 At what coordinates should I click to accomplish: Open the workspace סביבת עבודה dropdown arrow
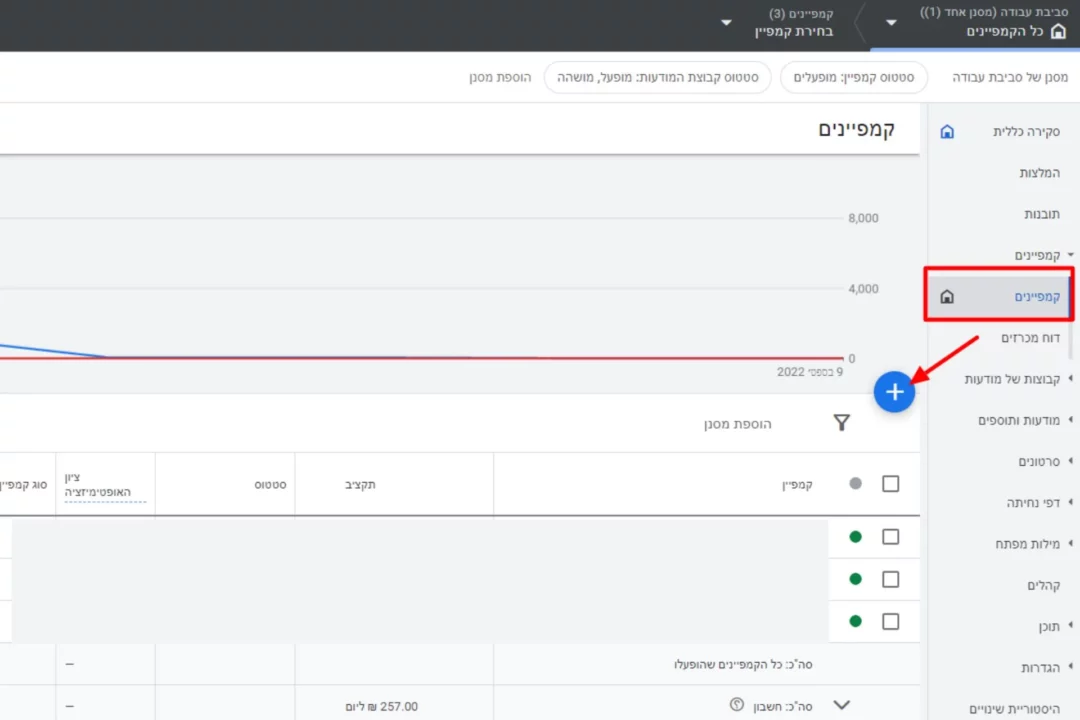[891, 23]
